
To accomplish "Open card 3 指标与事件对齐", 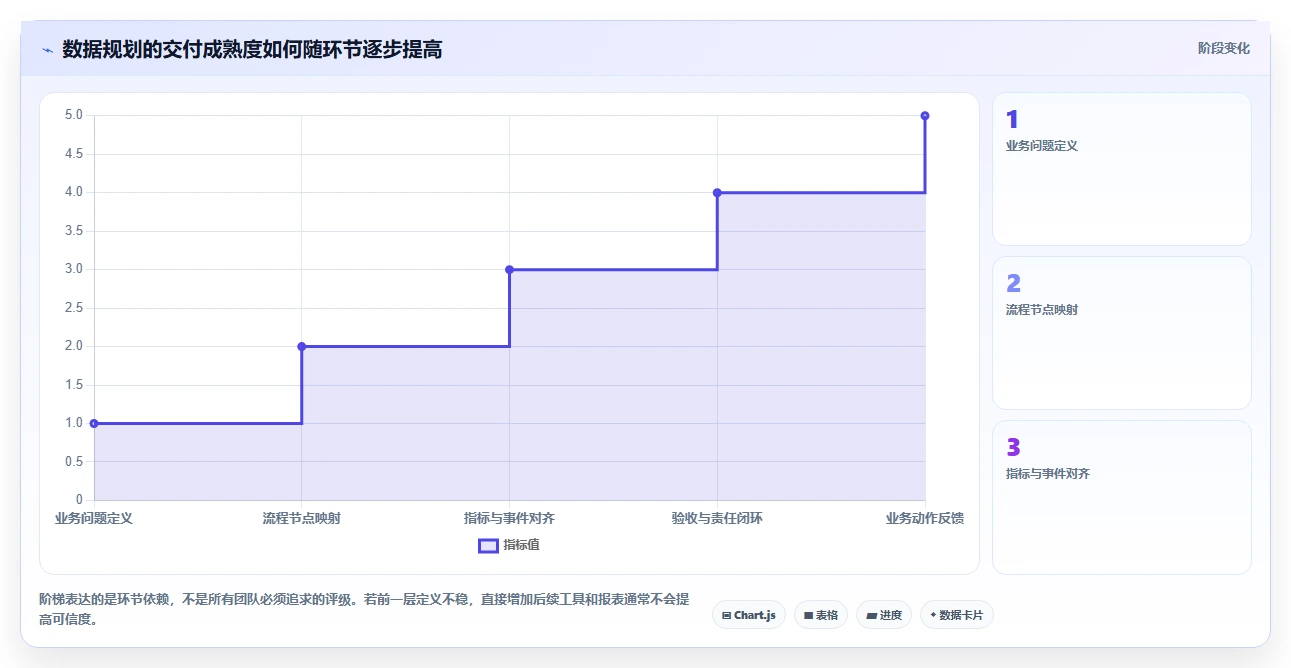I will click(1121, 497).
